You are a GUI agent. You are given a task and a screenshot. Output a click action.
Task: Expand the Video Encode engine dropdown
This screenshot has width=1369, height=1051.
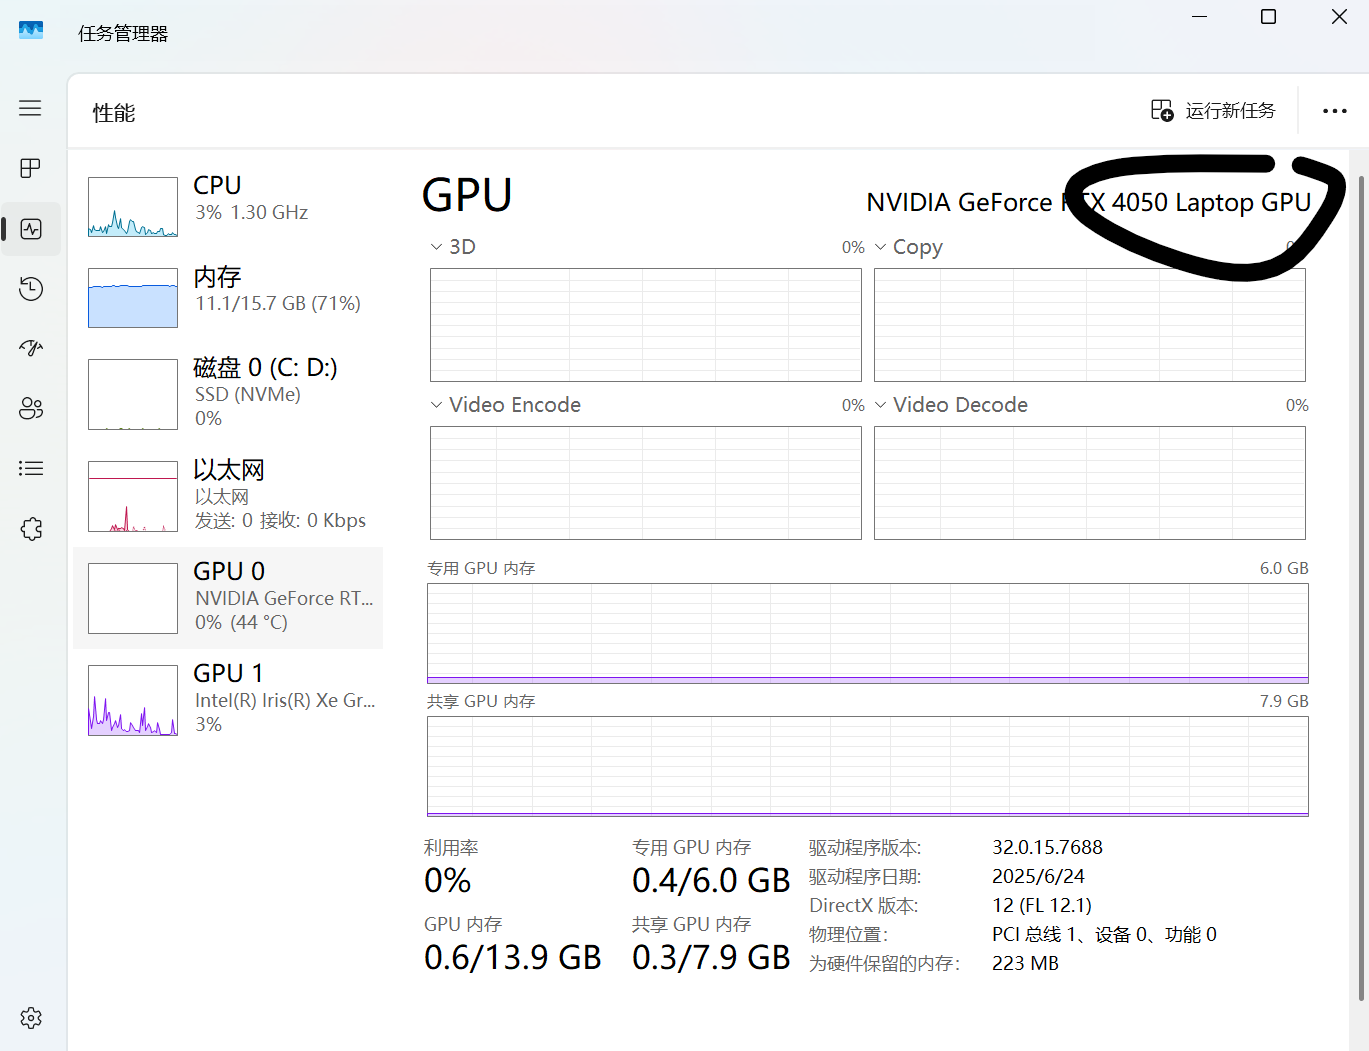505,405
